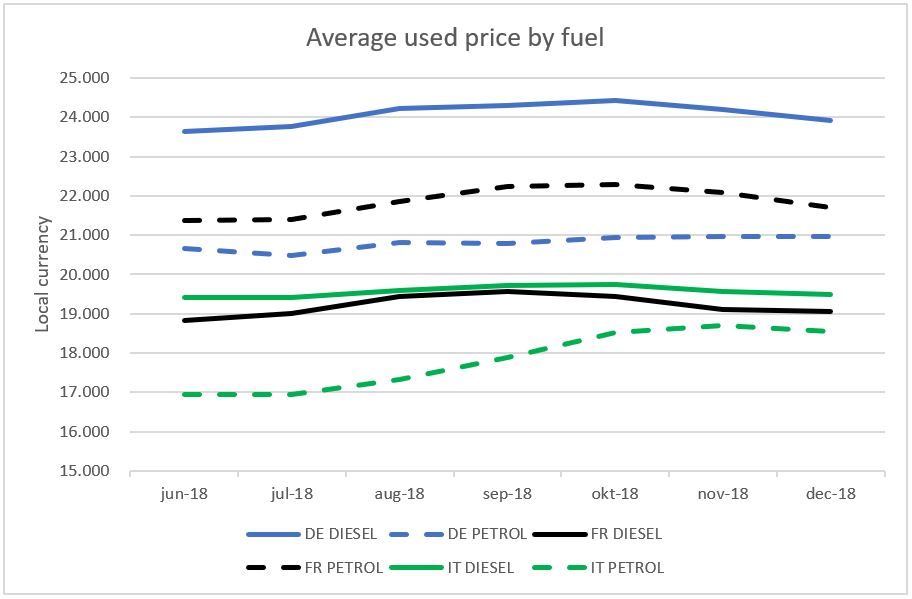
Task: Select the okt-18 horizontal axis label
Action: click(615, 493)
